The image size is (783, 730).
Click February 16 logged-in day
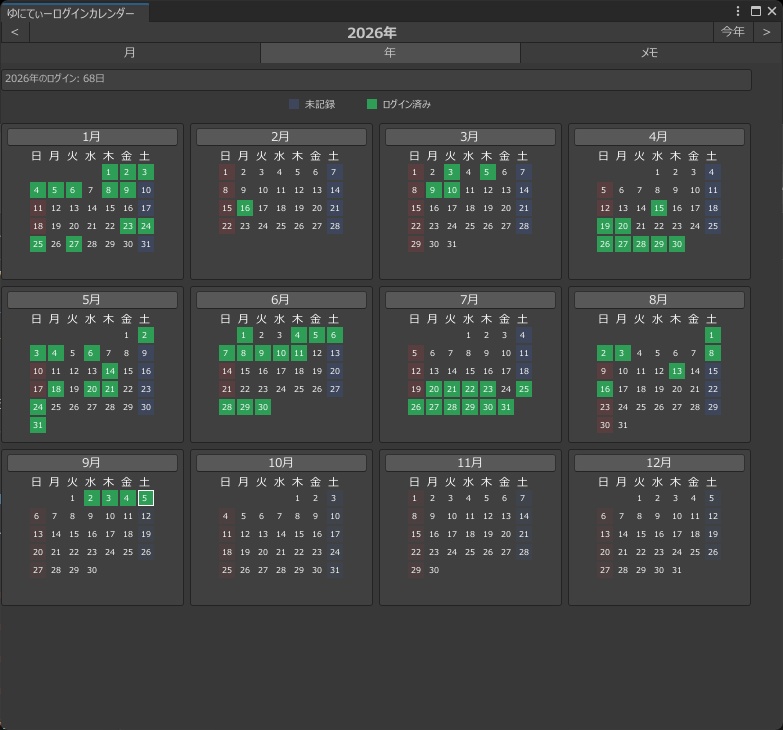tap(244, 208)
